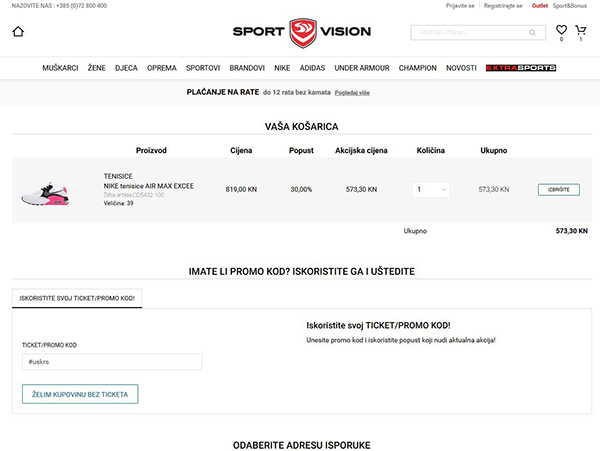Image resolution: width=600 pixels, height=451 pixels.
Task: Open the OPREMA menu
Action: click(x=162, y=68)
